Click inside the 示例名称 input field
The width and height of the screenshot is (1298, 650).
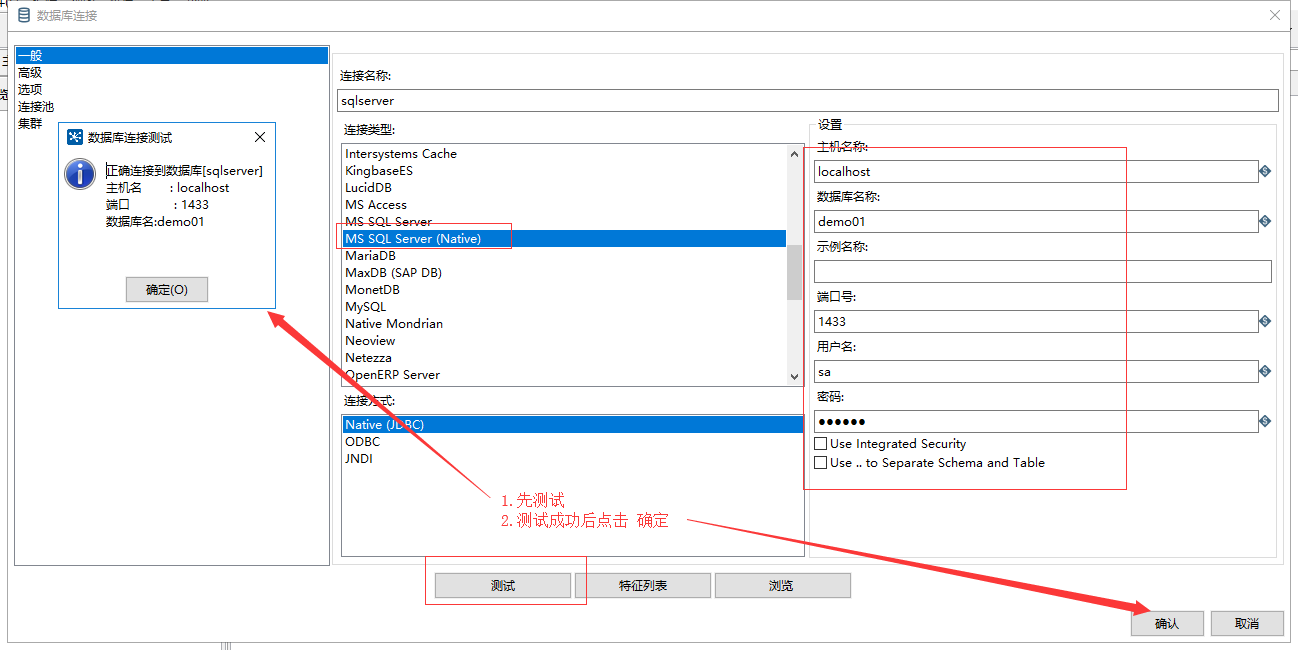[x=1040, y=271]
